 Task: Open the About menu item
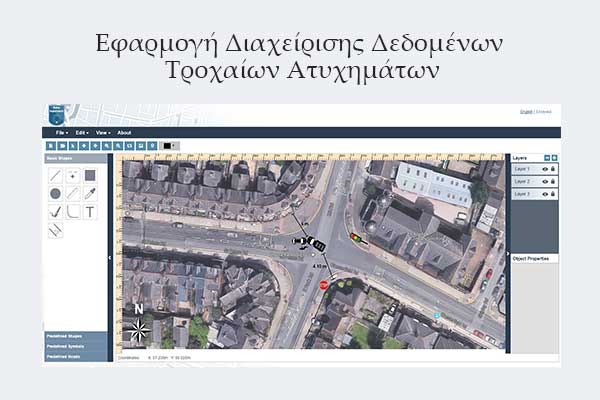(124, 133)
